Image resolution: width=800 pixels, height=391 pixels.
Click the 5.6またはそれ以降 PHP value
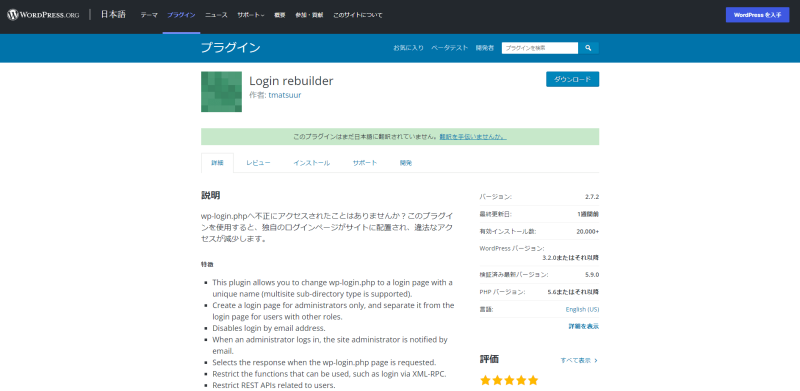coord(573,292)
